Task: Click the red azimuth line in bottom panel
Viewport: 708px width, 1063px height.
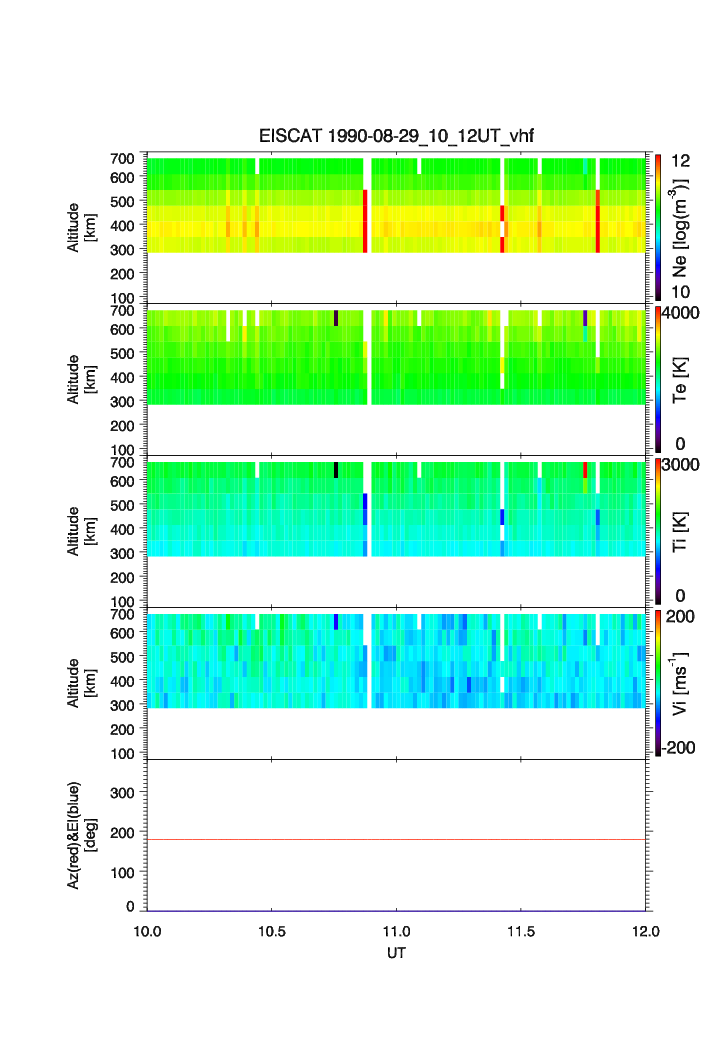Action: [x=396, y=839]
